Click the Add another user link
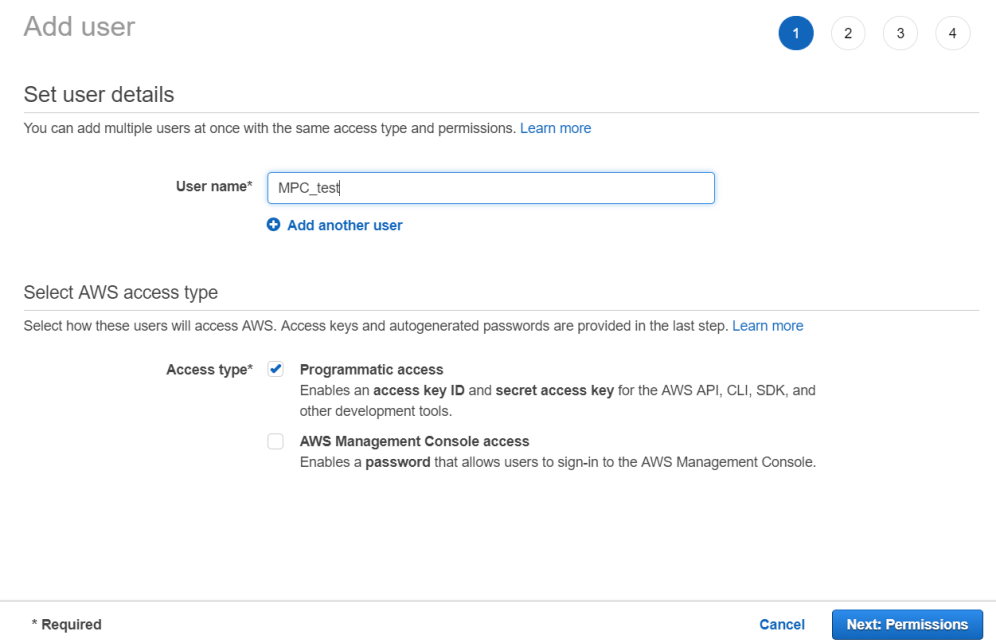Image resolution: width=996 pixels, height=643 pixels. 345,225
